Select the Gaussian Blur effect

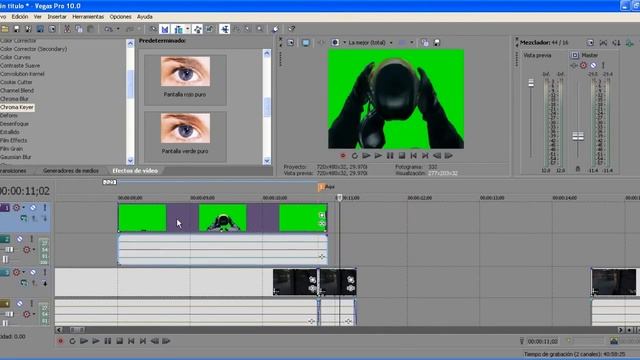click(16, 157)
